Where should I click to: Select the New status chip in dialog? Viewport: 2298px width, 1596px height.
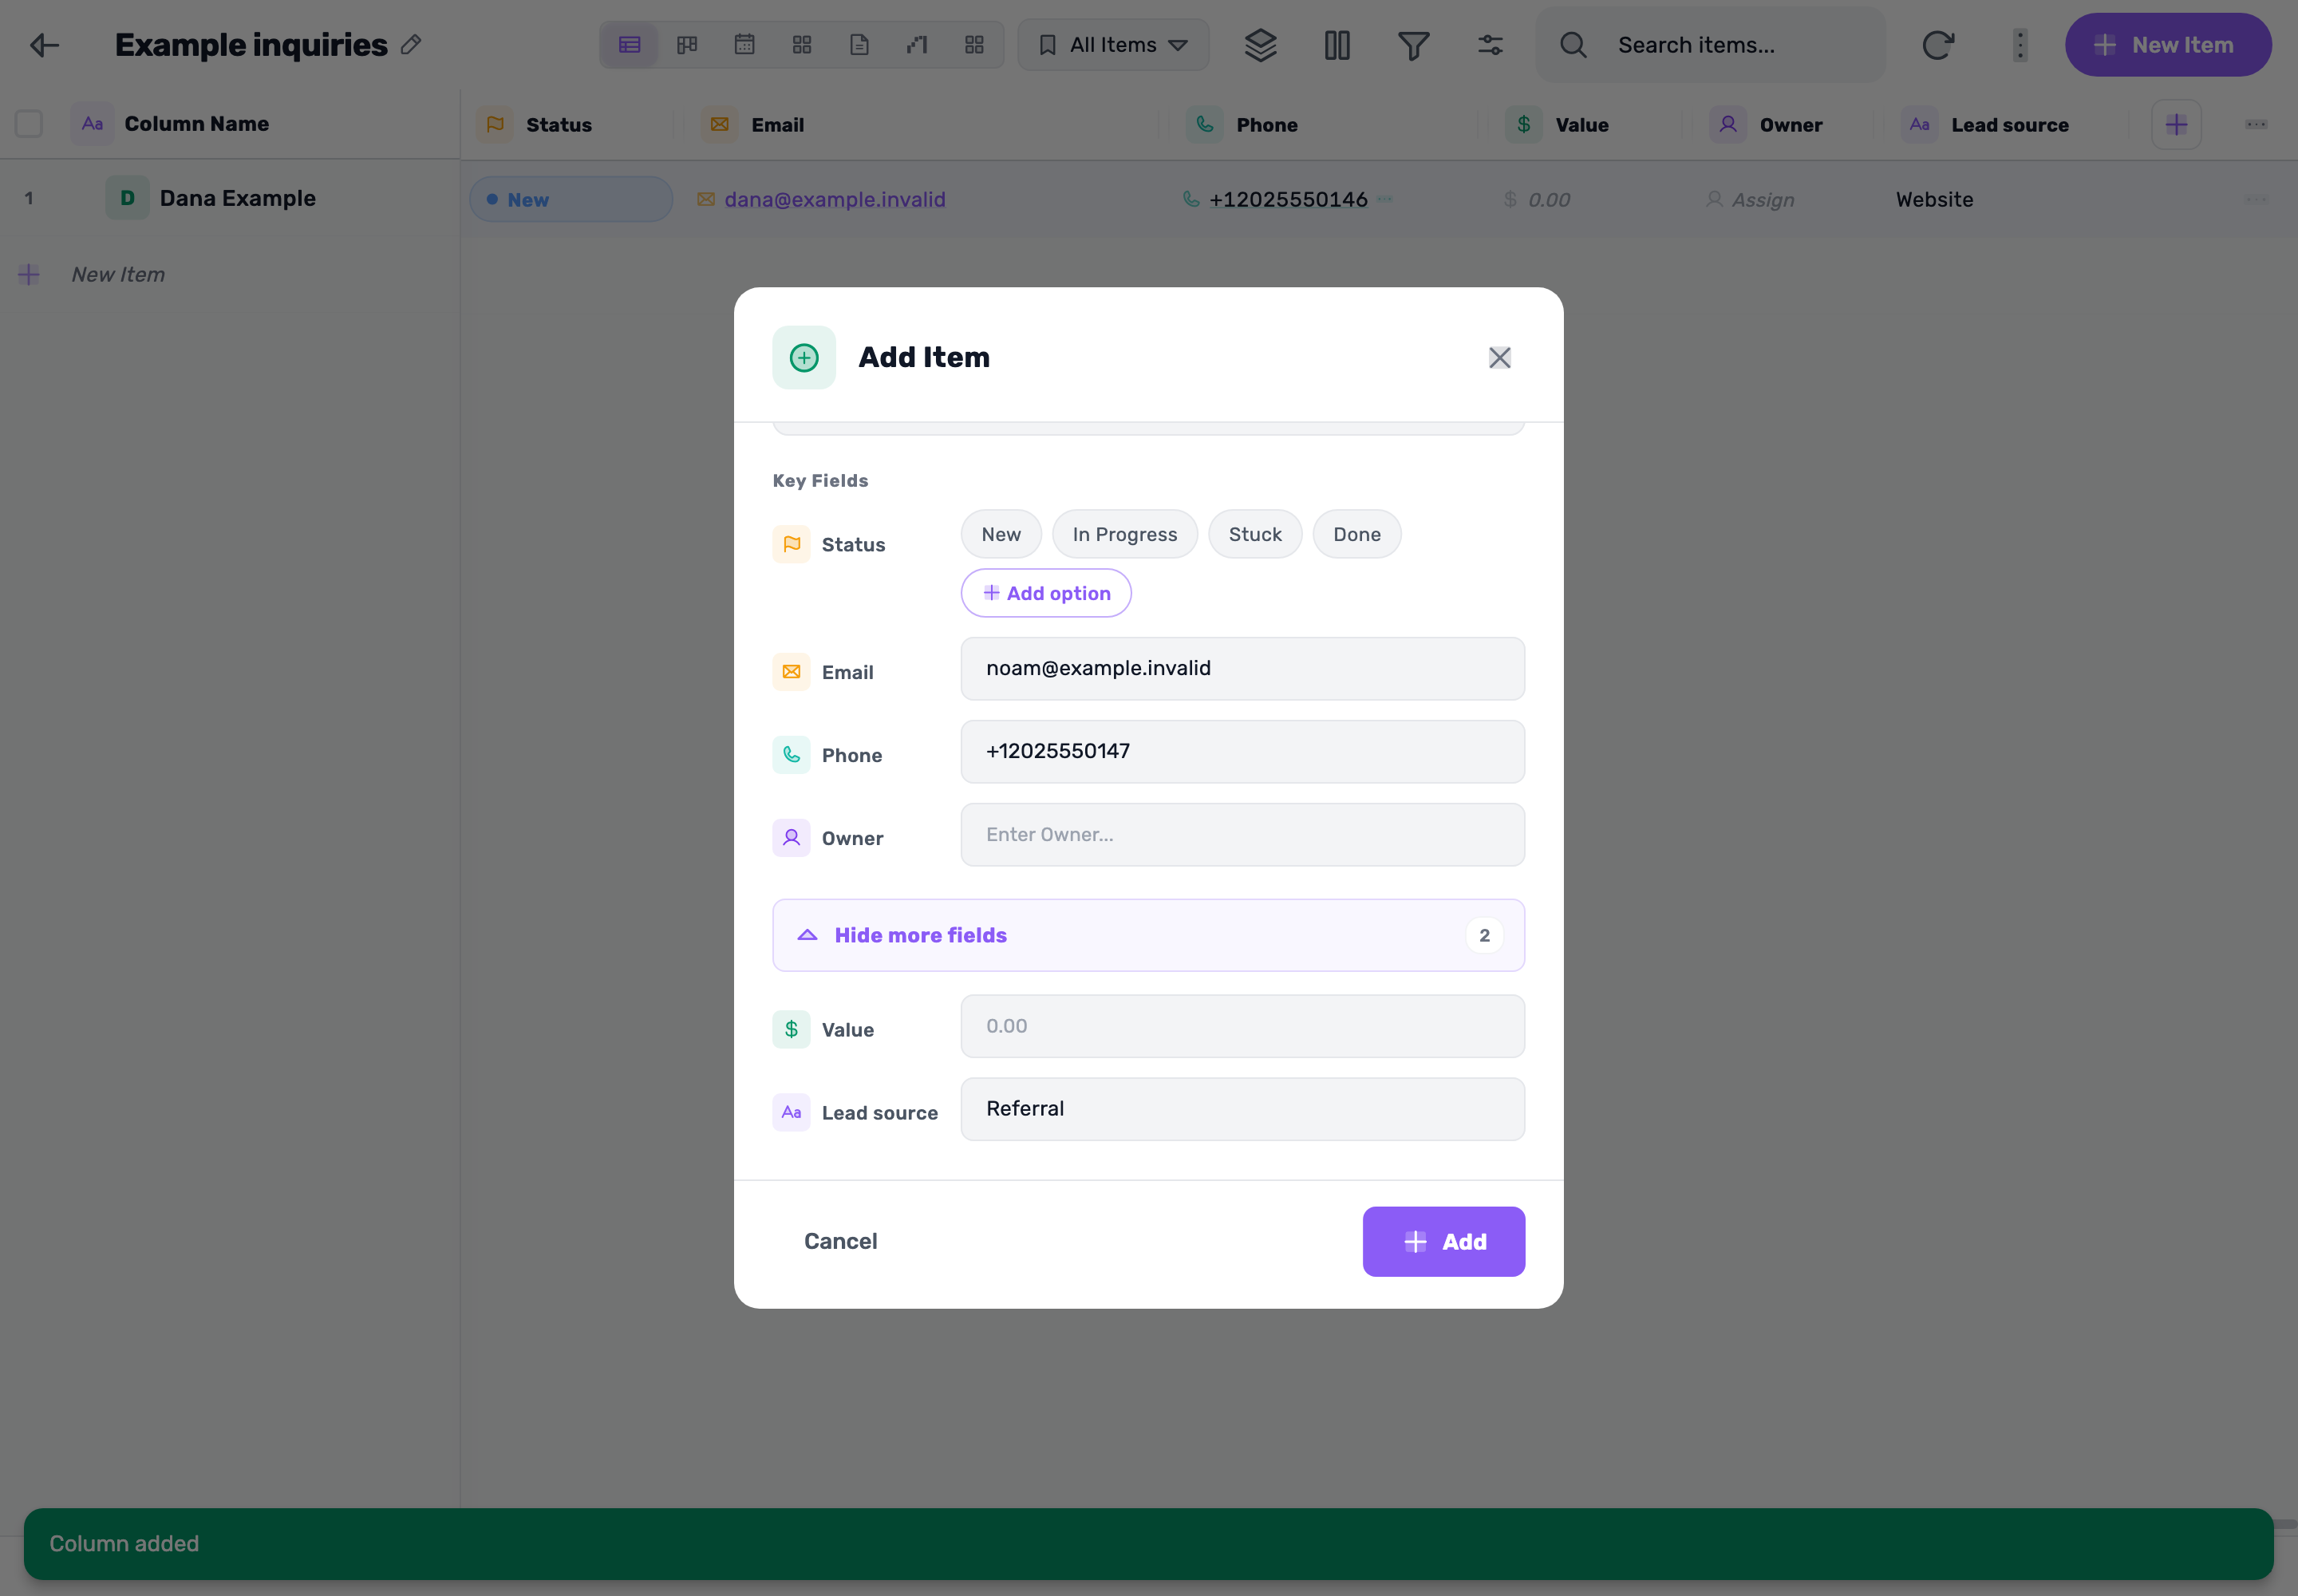1001,534
